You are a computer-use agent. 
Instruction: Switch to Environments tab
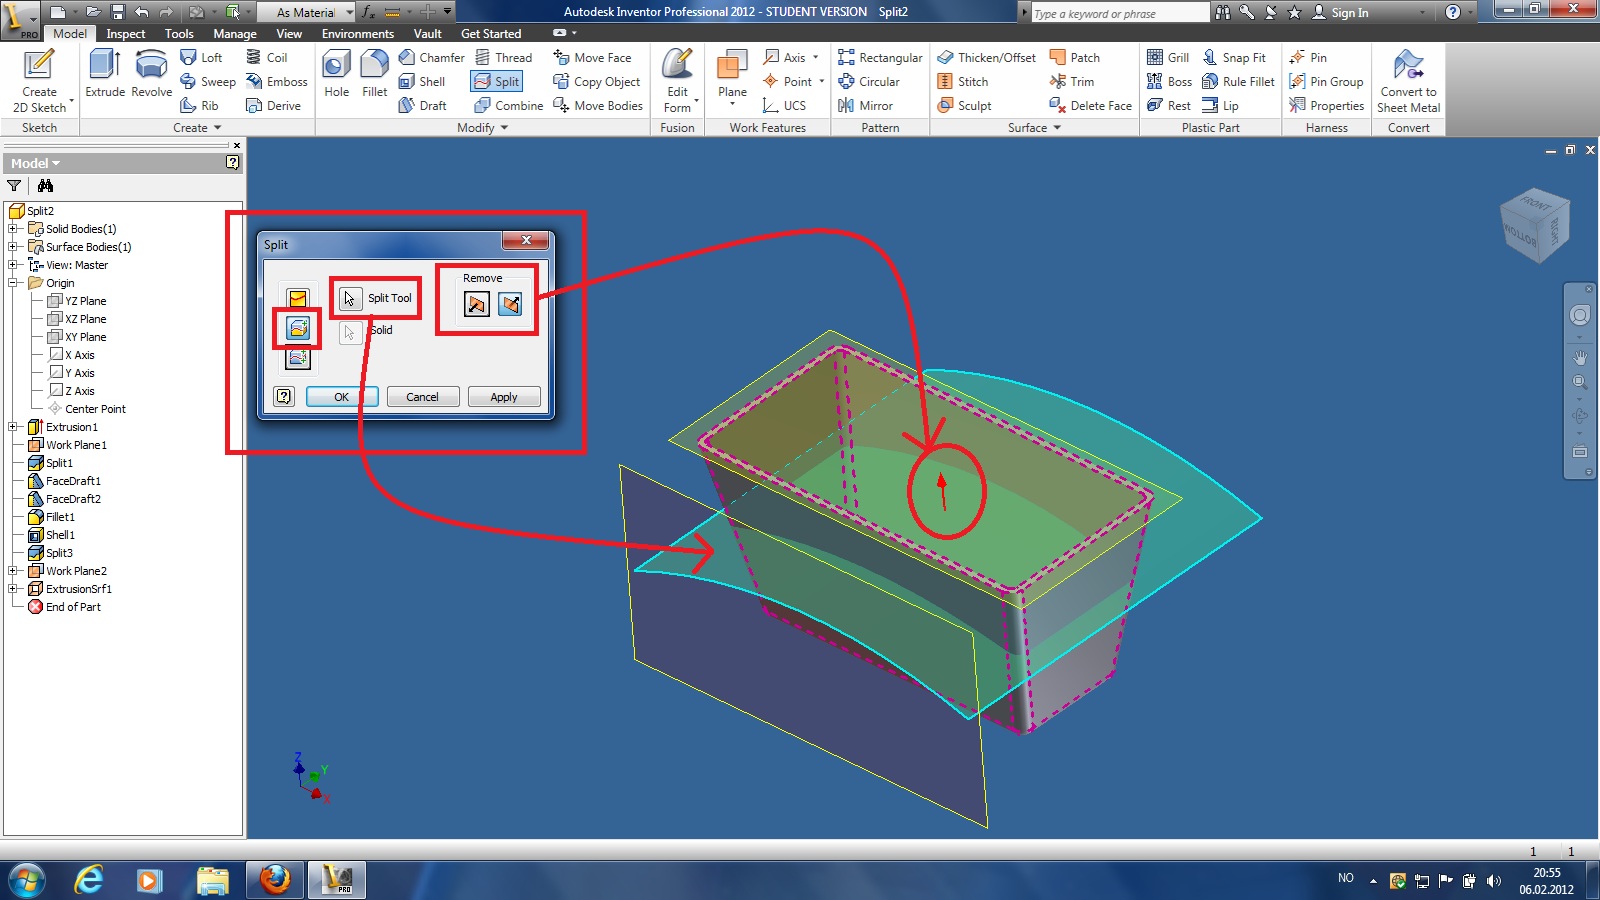(x=358, y=34)
